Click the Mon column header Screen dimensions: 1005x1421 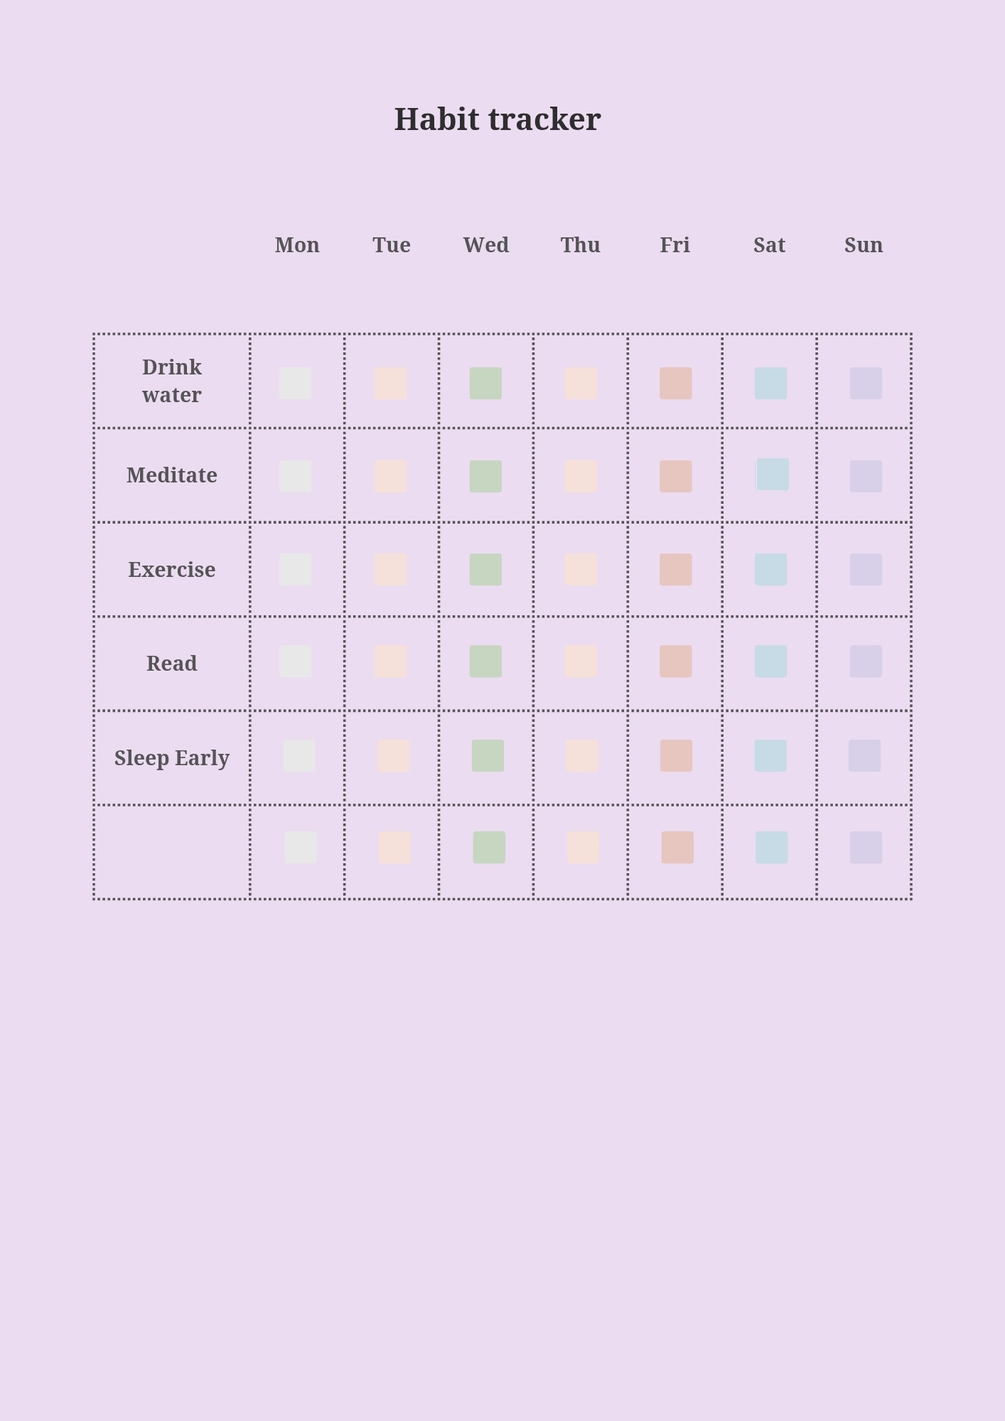(x=297, y=245)
